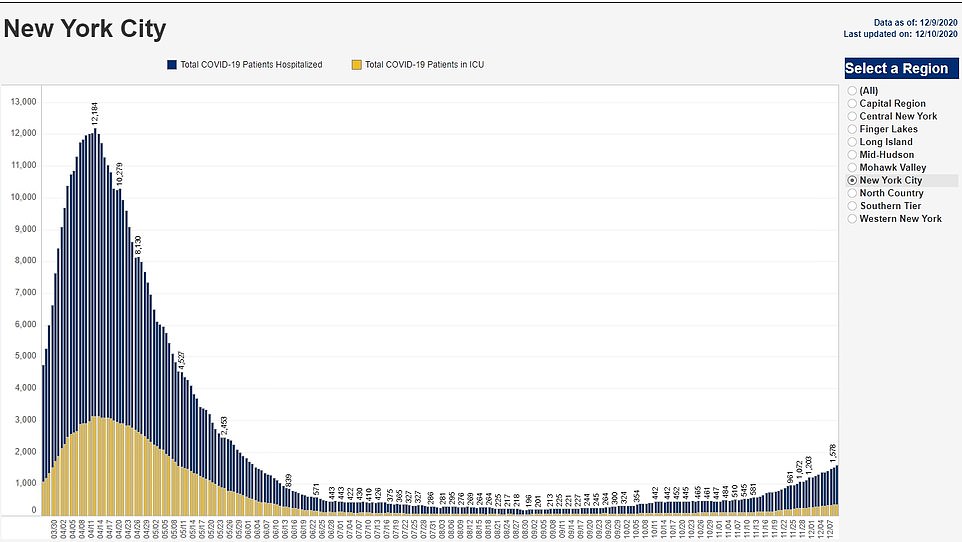Click the 8,130 bar data label
This screenshot has width=962, height=542.
point(138,246)
